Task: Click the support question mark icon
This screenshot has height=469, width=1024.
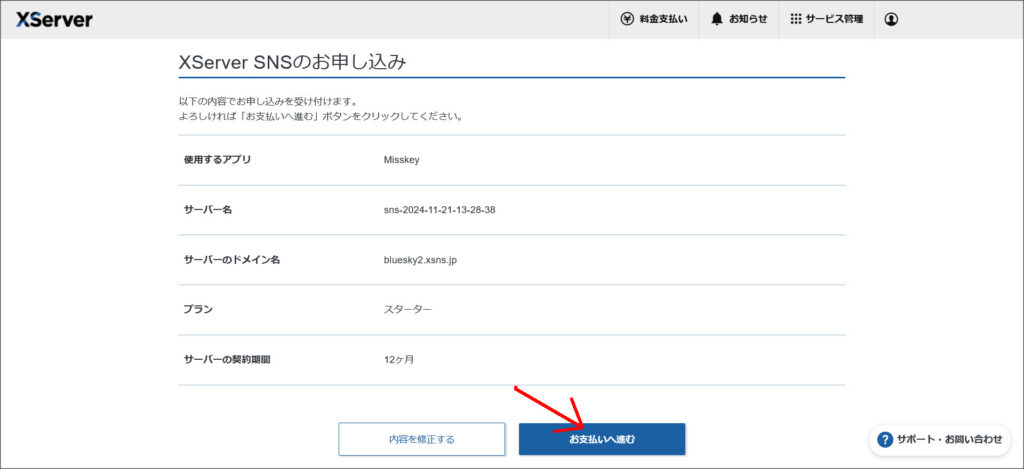Action: tap(885, 440)
